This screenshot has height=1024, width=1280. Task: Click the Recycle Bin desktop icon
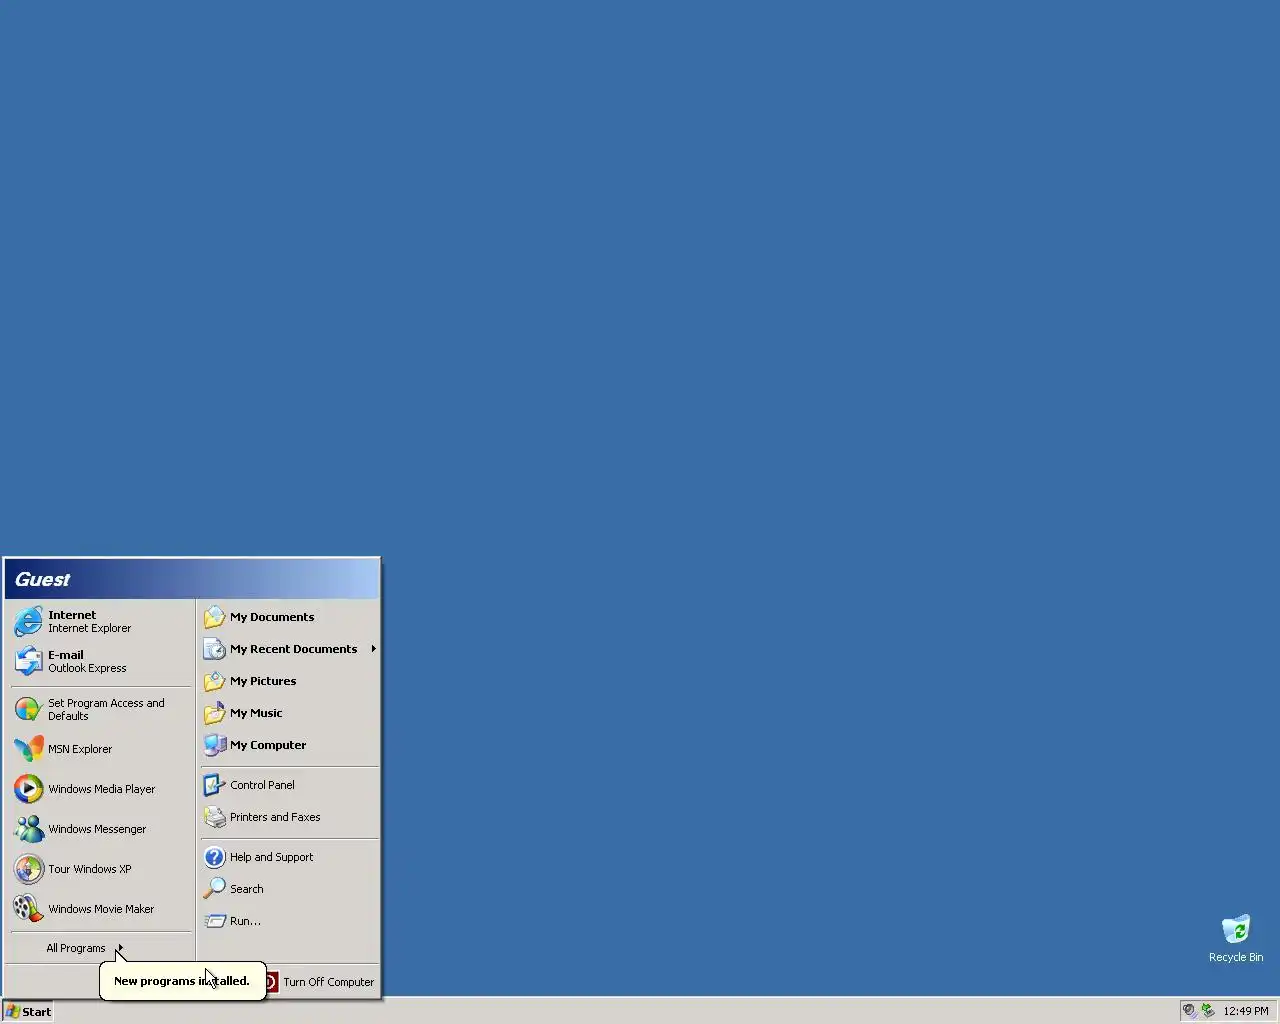[1236, 938]
